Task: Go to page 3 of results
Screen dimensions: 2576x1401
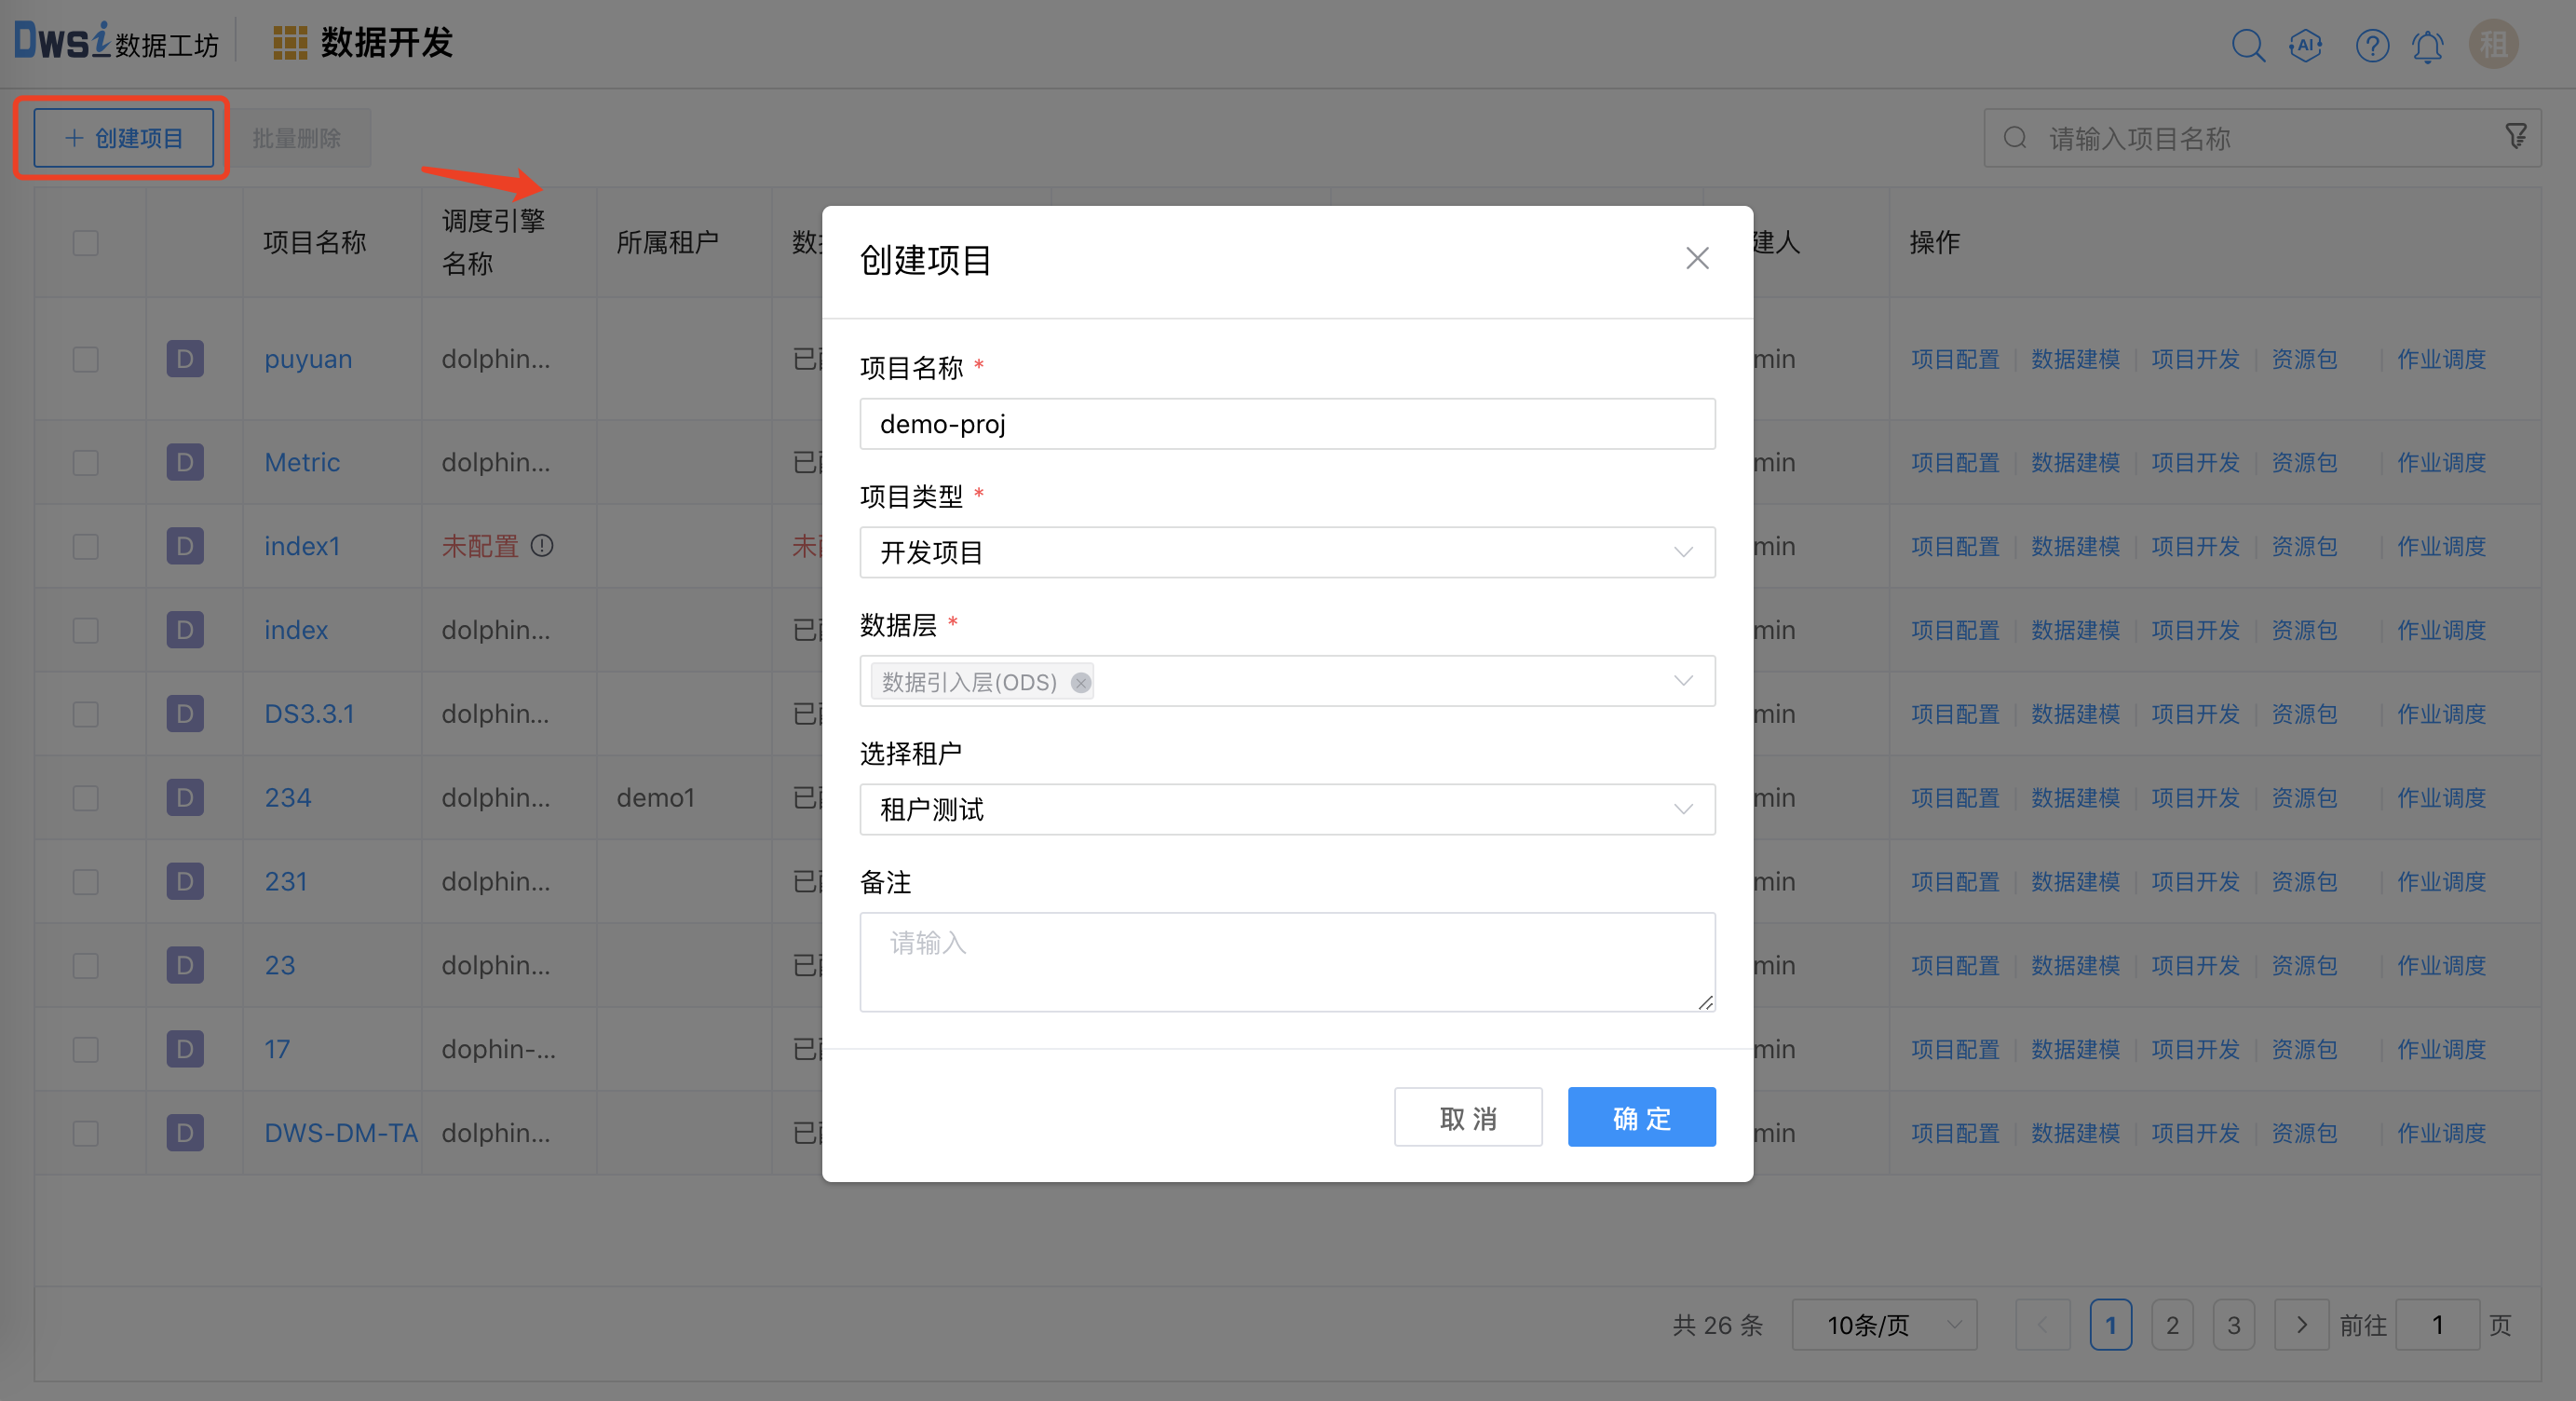Action: tap(2233, 1325)
